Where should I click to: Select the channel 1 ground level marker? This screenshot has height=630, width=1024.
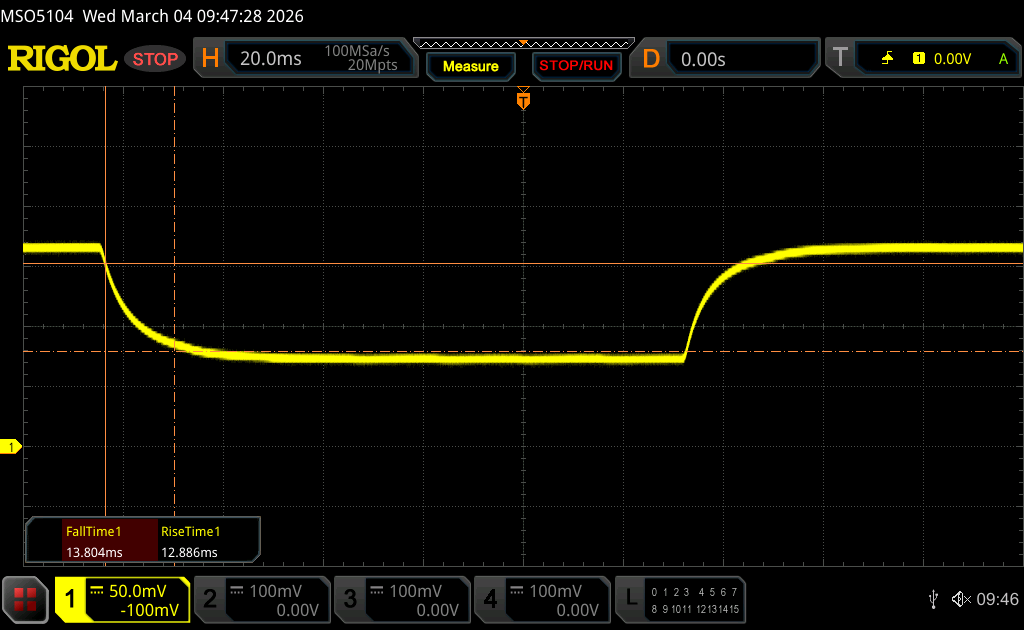coord(12,446)
